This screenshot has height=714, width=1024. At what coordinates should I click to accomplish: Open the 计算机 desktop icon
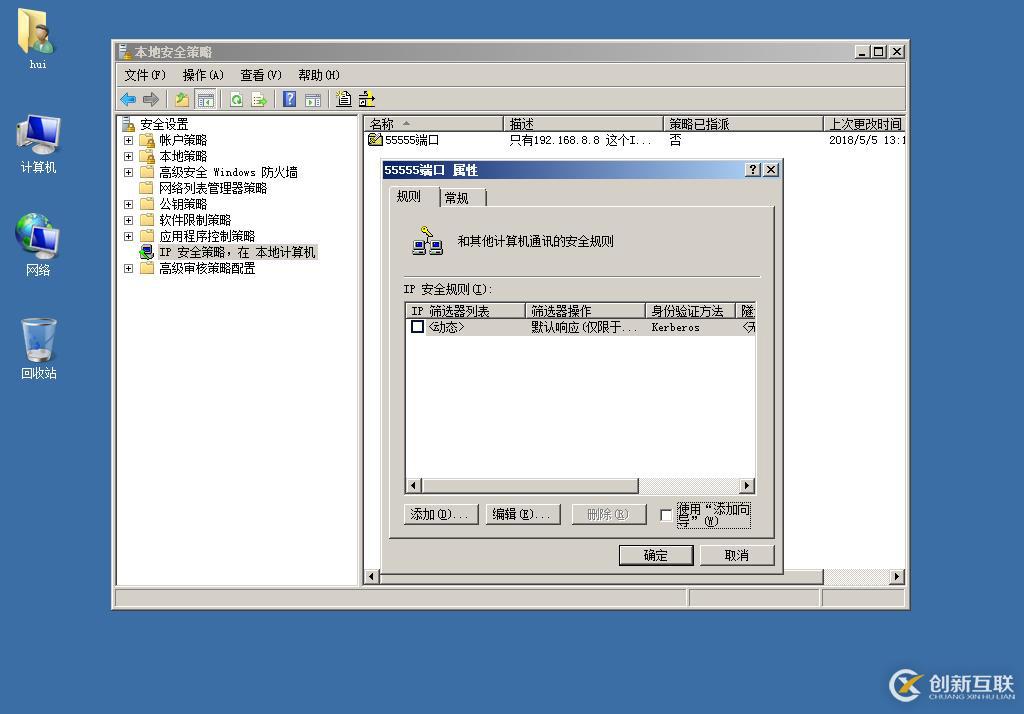coord(38,144)
